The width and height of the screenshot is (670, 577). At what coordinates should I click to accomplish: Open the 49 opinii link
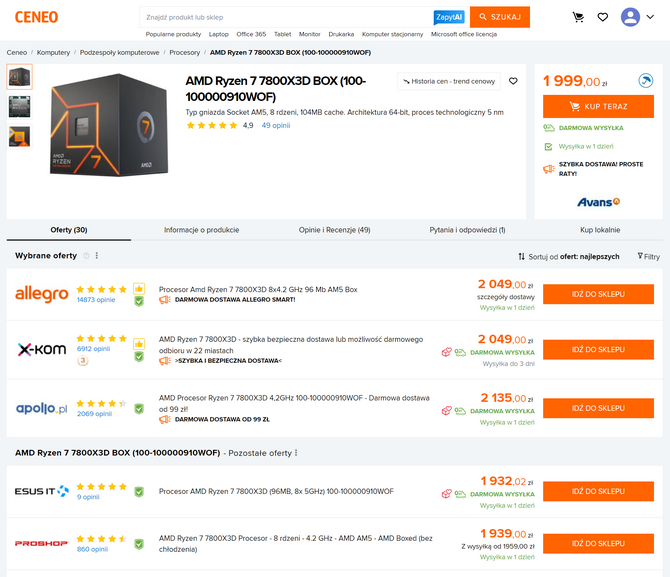[276, 125]
